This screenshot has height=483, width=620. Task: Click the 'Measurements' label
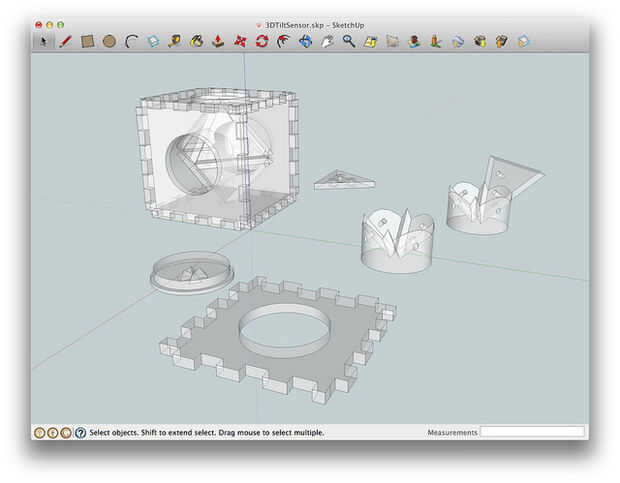pos(452,433)
